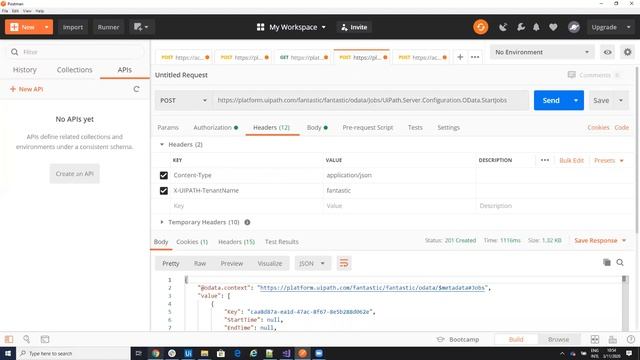Image resolution: width=640 pixels, height=360 pixels.
Task: Click the sidebar Filter search field
Action: coord(75,52)
